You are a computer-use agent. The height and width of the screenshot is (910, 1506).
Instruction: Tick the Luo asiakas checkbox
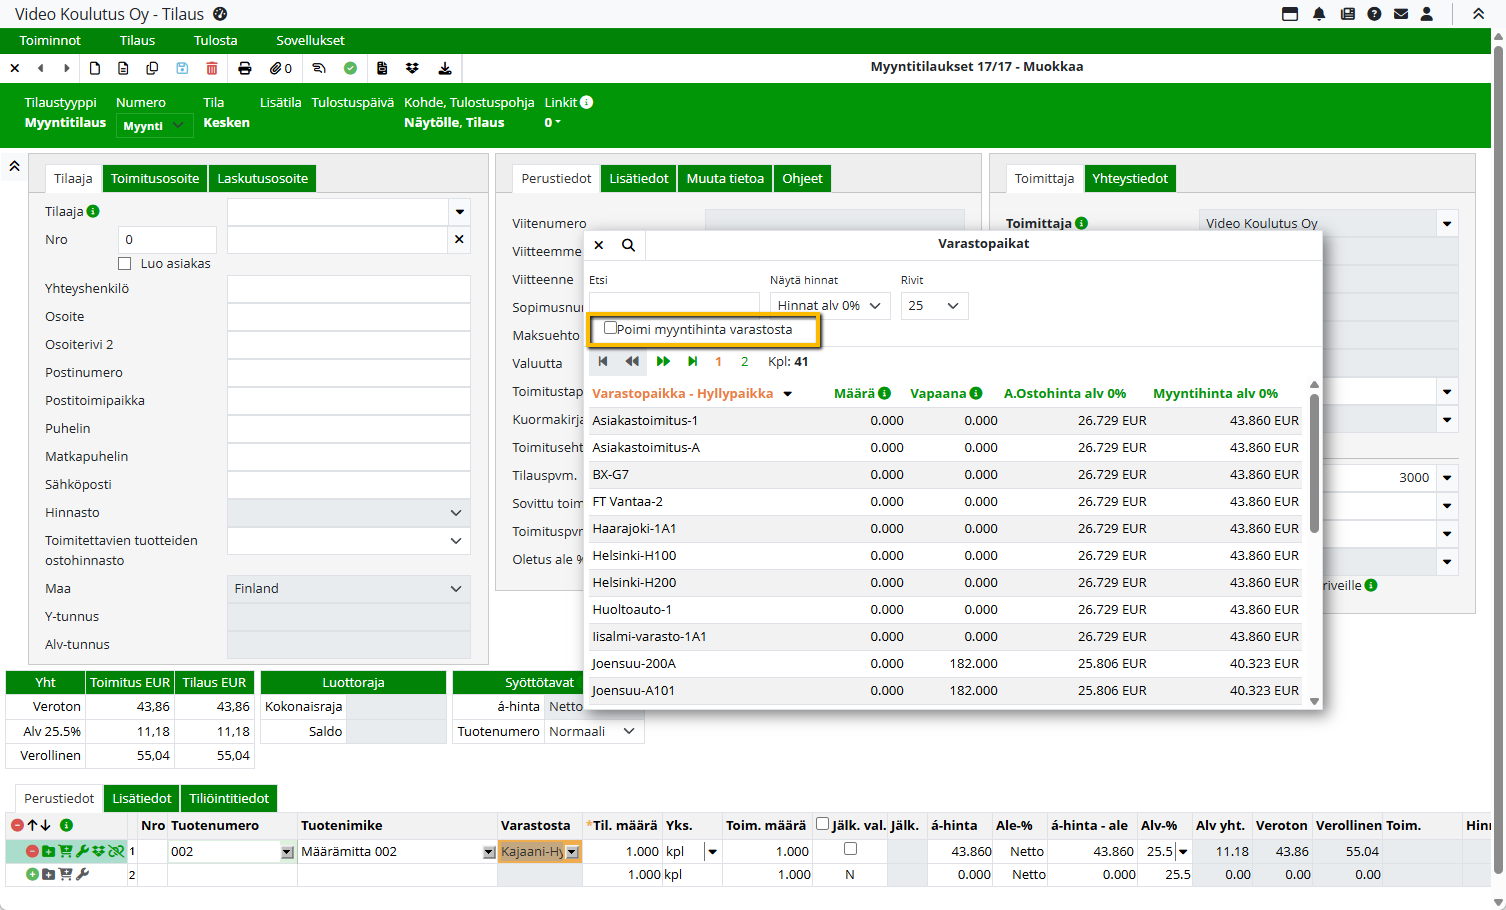tap(125, 264)
